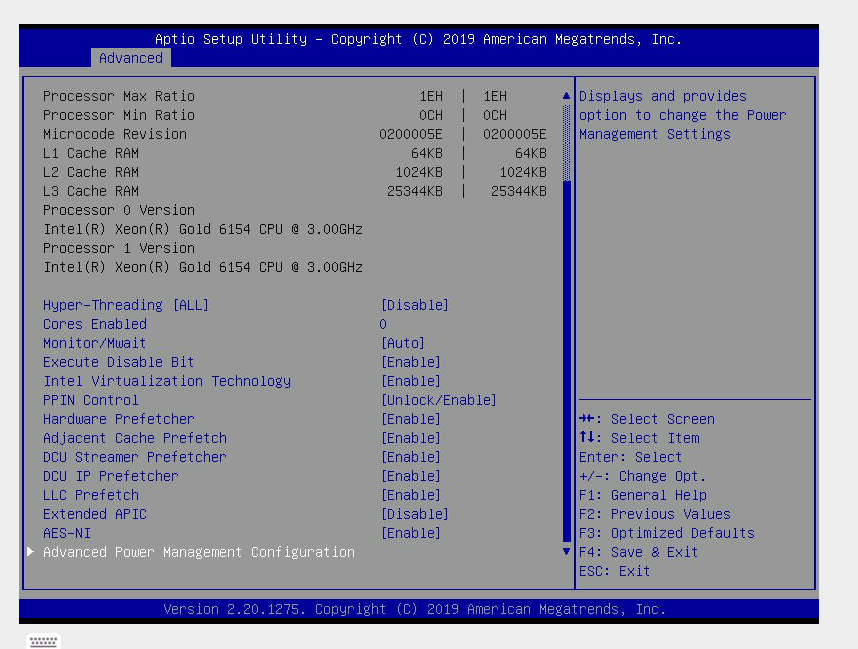Click the F1: General Help hint
This screenshot has width=858, height=649.
tap(642, 495)
